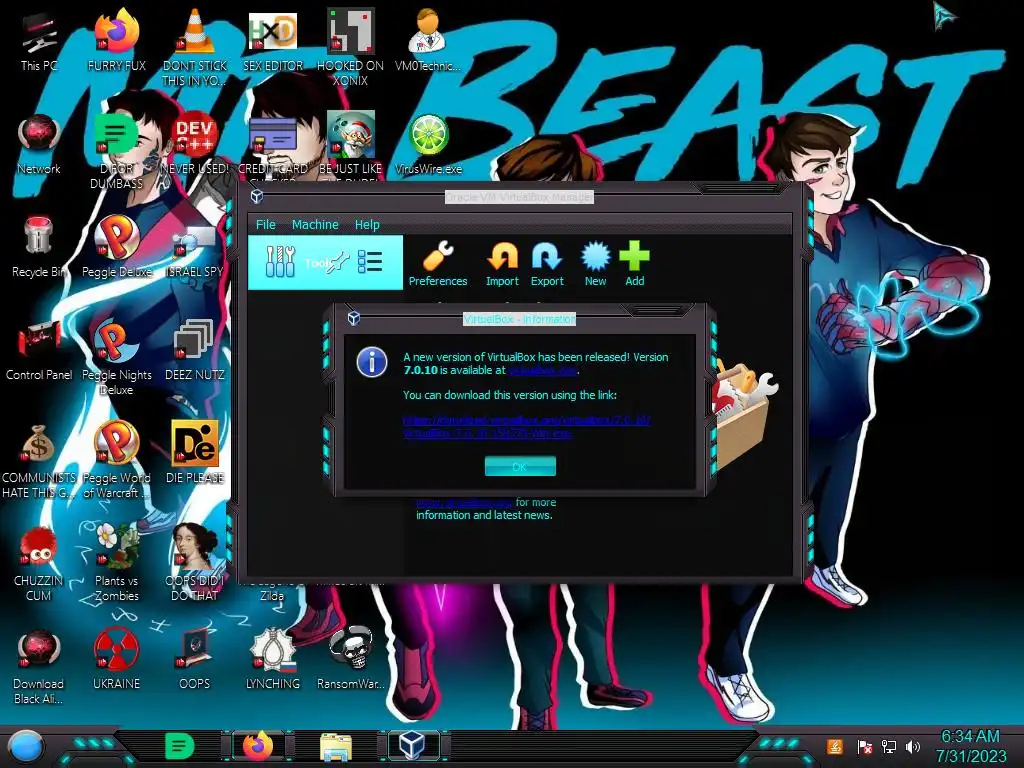Open the Action Center flag tray icon

(x=864, y=746)
